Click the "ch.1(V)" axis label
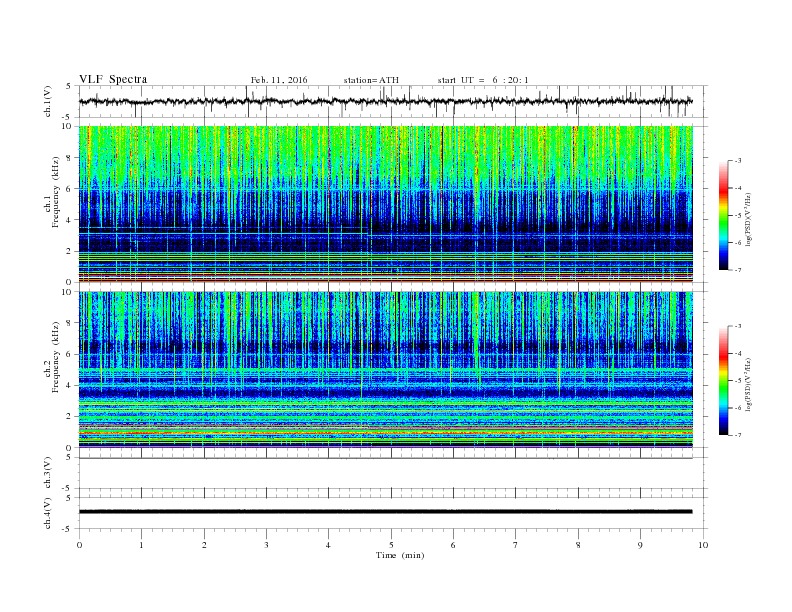This screenshot has height=612, width=792. coord(48,101)
